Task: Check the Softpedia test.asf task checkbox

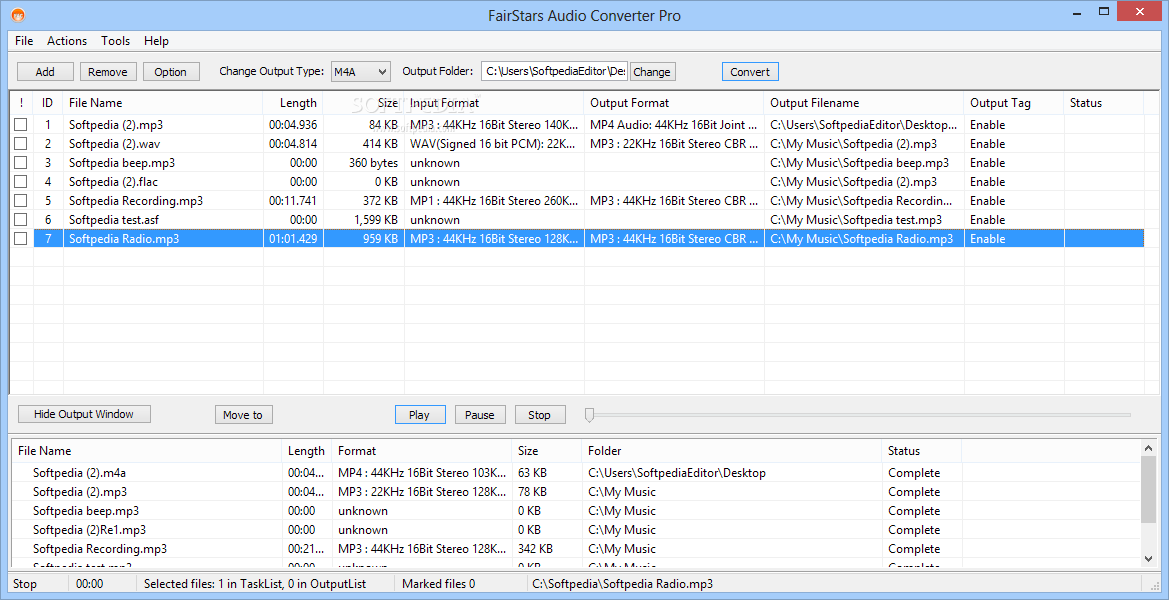Action: point(21,220)
